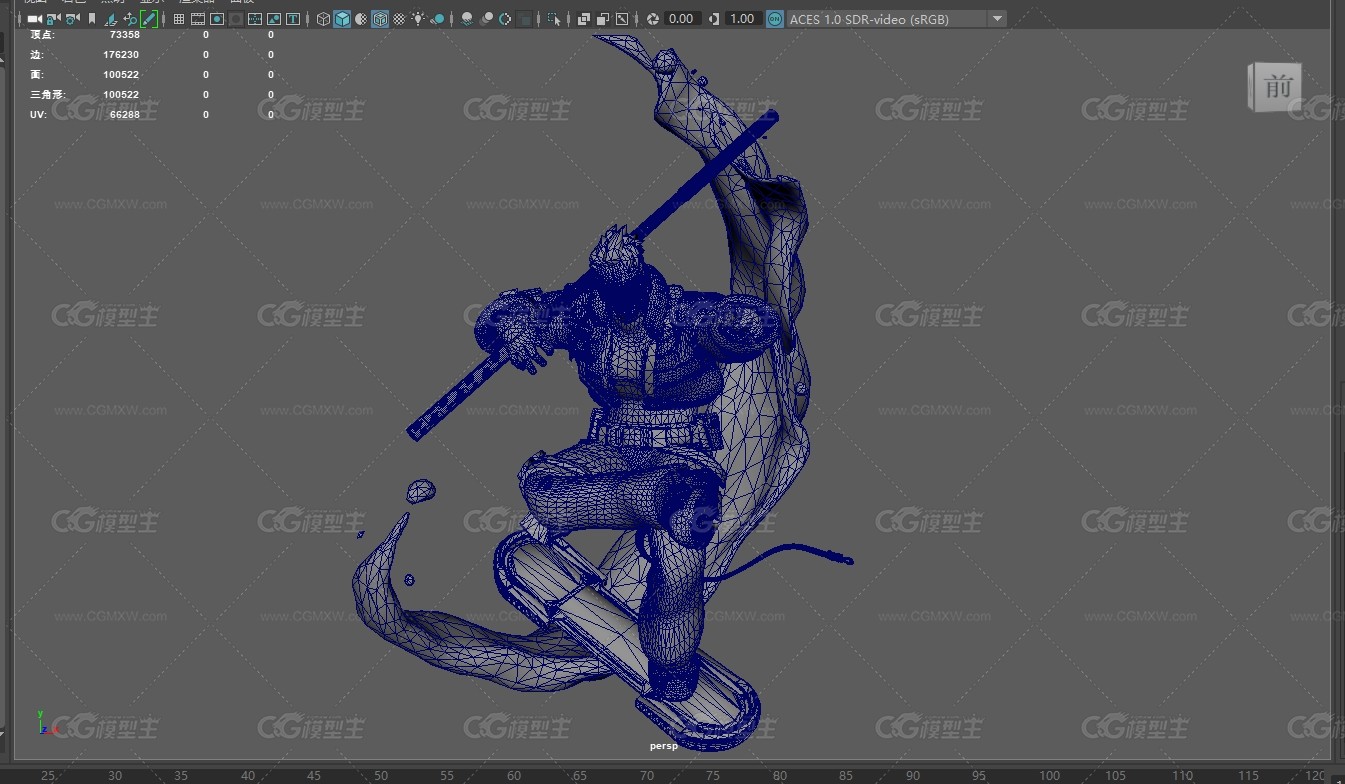Click the Image Plane icon
The width and height of the screenshot is (1345, 784).
(111, 19)
